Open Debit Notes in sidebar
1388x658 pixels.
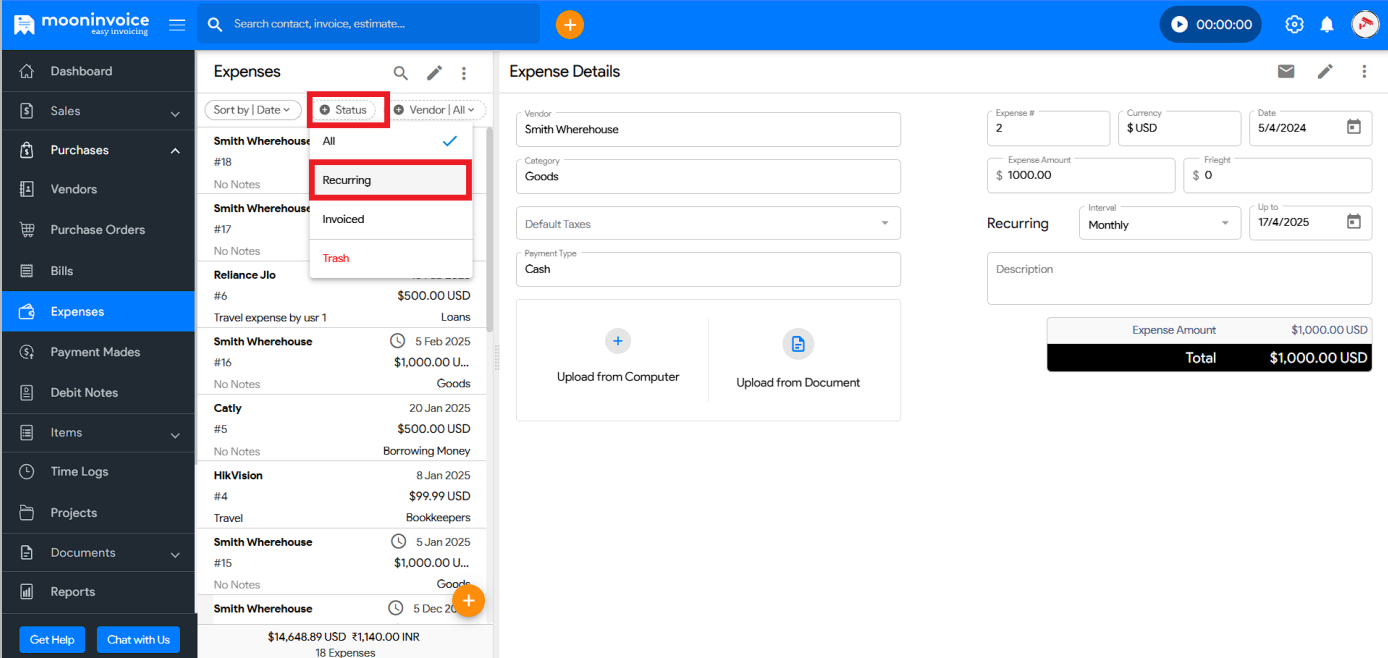tap(98, 392)
